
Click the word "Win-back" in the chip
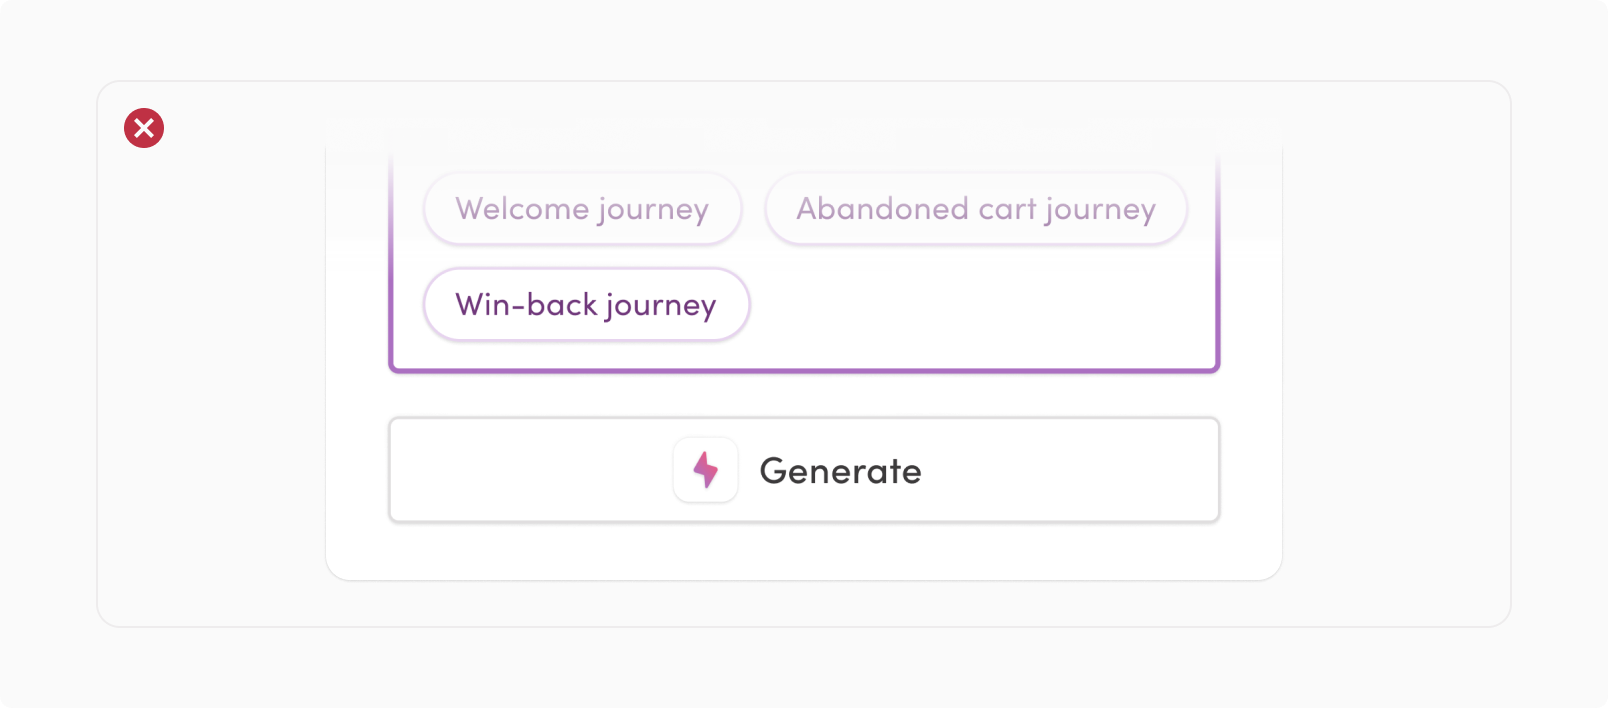tap(526, 304)
